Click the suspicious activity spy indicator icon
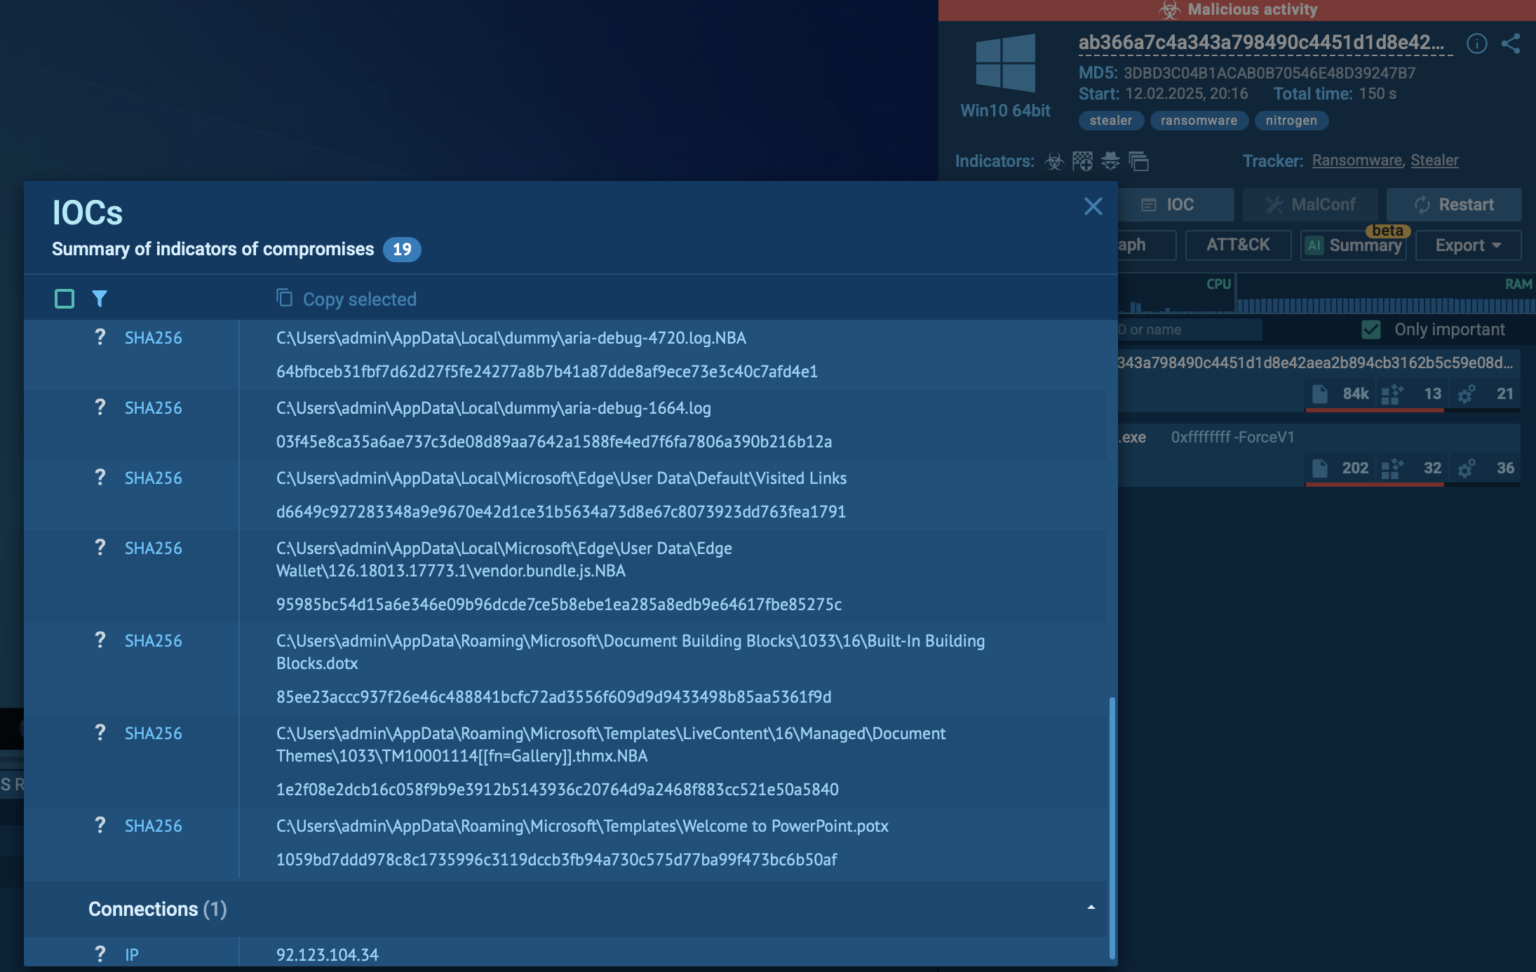The width and height of the screenshot is (1536, 972). pos(1109,161)
